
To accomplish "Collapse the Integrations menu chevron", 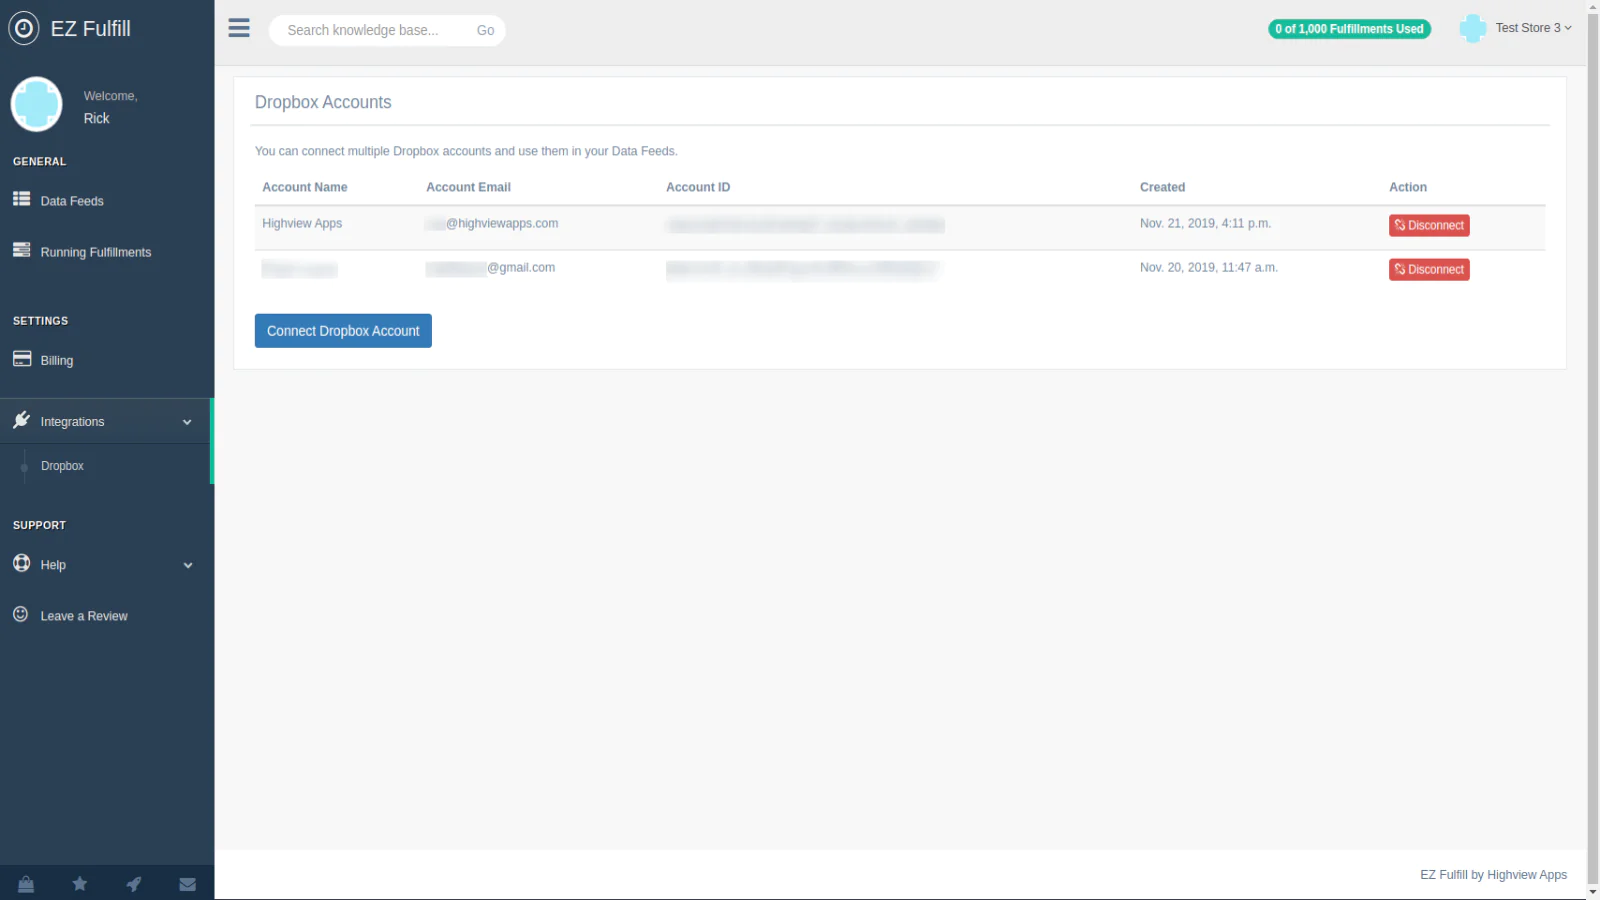I will coord(187,422).
